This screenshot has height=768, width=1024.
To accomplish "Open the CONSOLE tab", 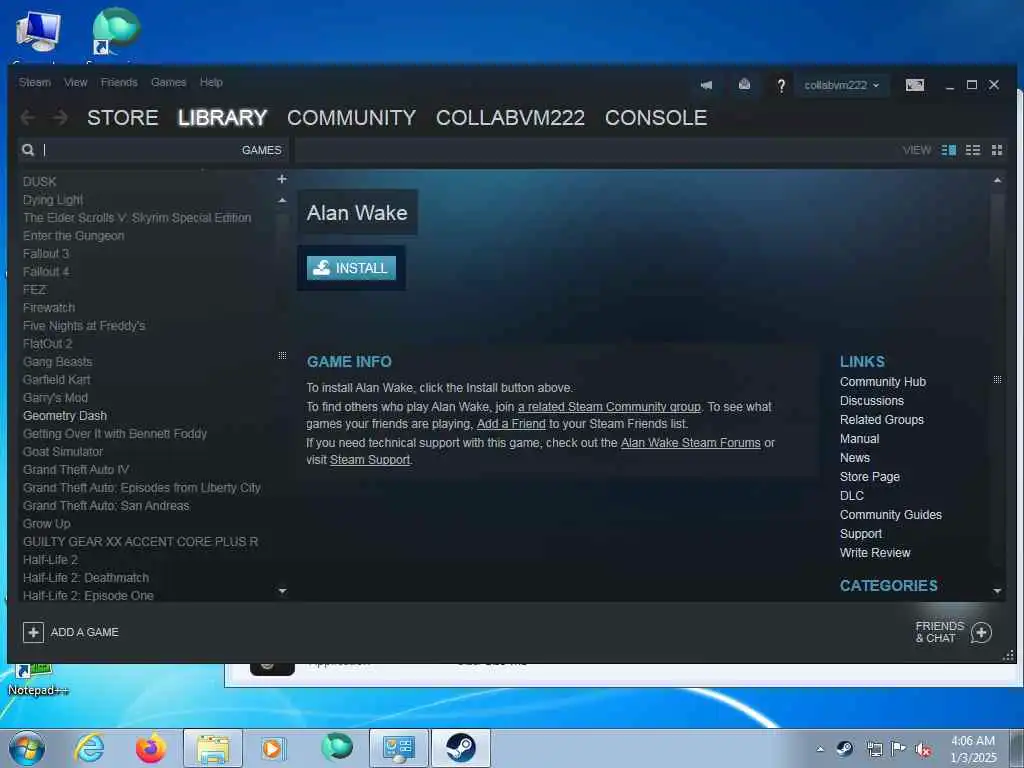I will pyautogui.click(x=656, y=118).
